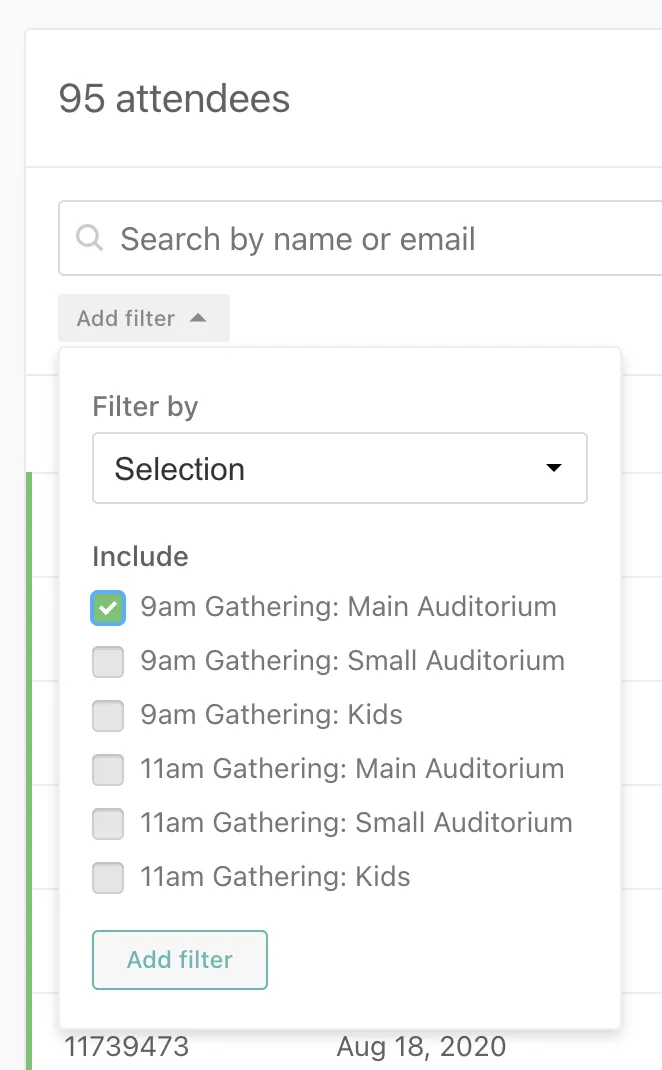
Task: Click the 11am Gathering: Kids label text
Action: 275,877
